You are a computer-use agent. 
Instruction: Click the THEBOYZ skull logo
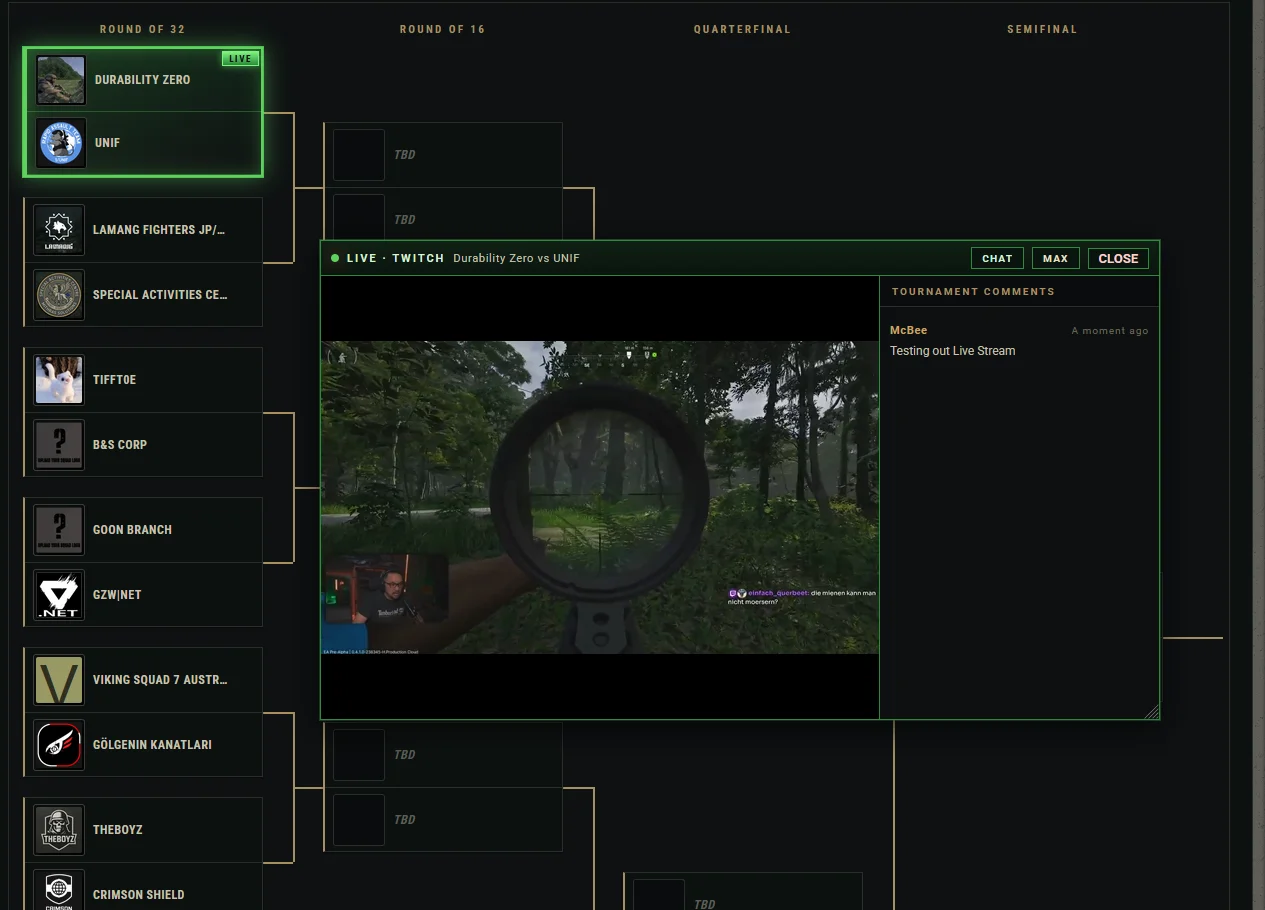pos(59,830)
